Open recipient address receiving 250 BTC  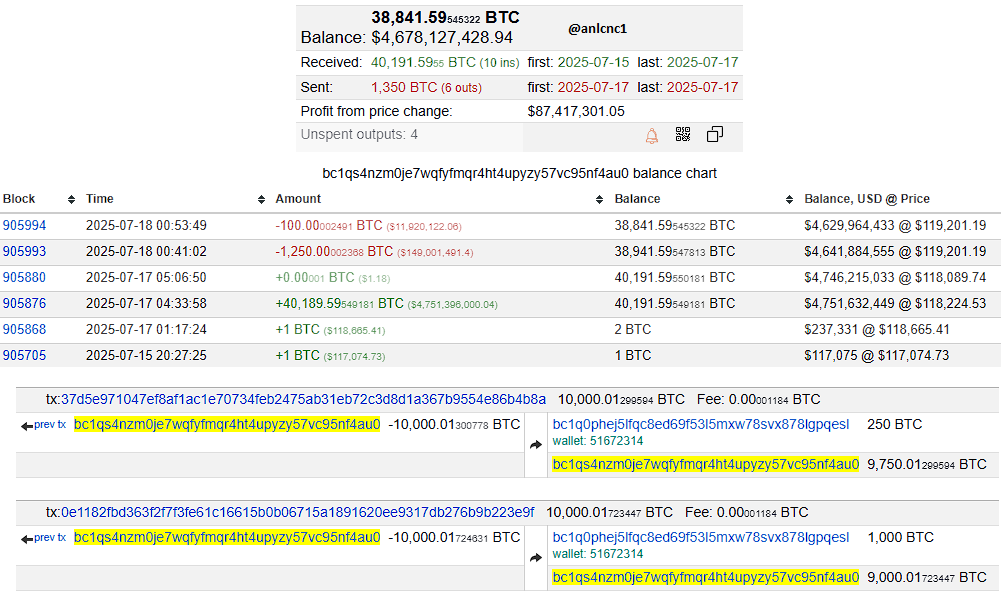[x=700, y=424]
